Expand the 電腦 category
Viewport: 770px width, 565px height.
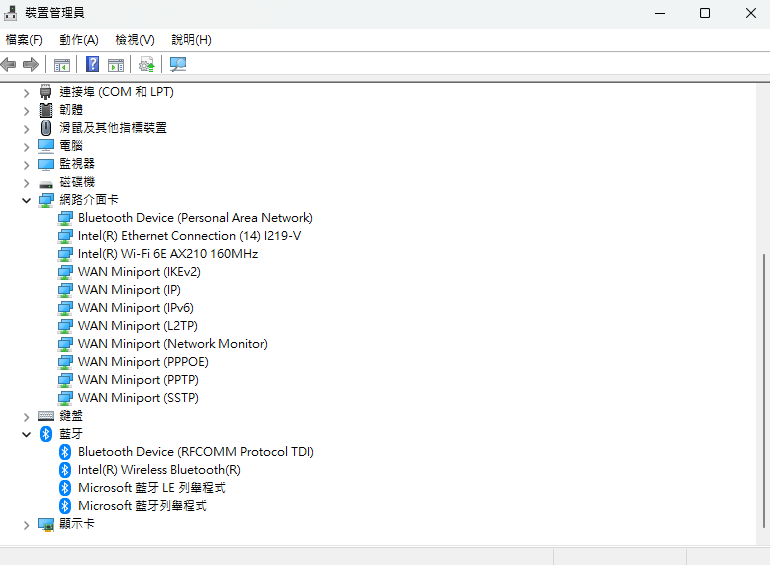click(27, 147)
